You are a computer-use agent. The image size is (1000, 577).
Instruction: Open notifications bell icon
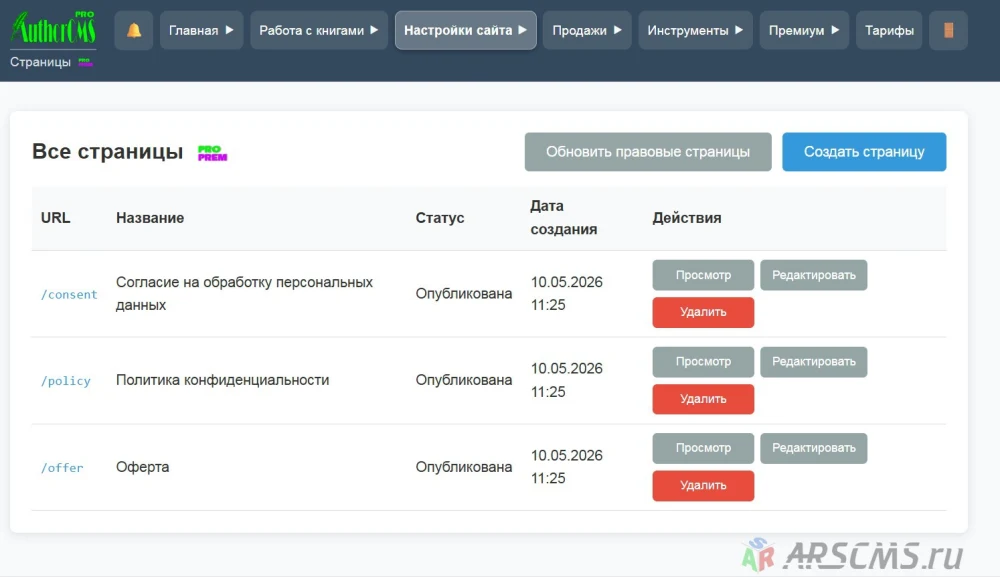click(x=134, y=30)
